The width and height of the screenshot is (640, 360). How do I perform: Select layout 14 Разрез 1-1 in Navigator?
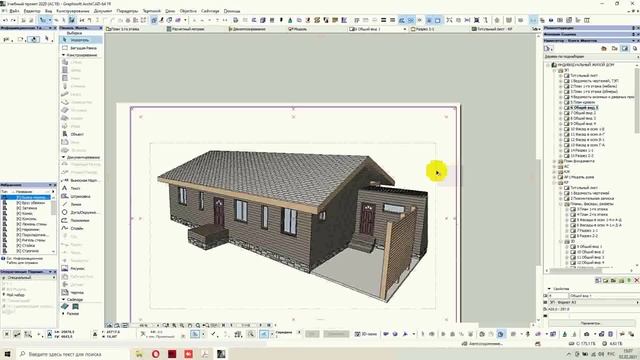pos(582,150)
